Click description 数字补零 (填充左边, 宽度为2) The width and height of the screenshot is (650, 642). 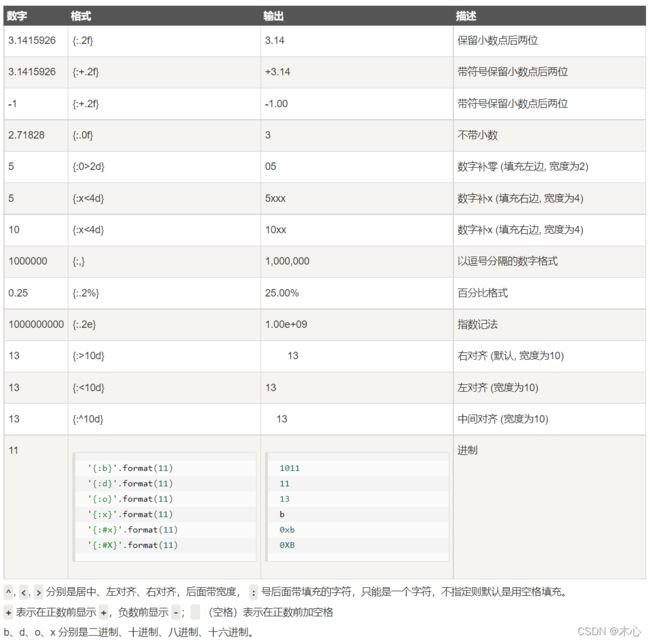point(523,166)
